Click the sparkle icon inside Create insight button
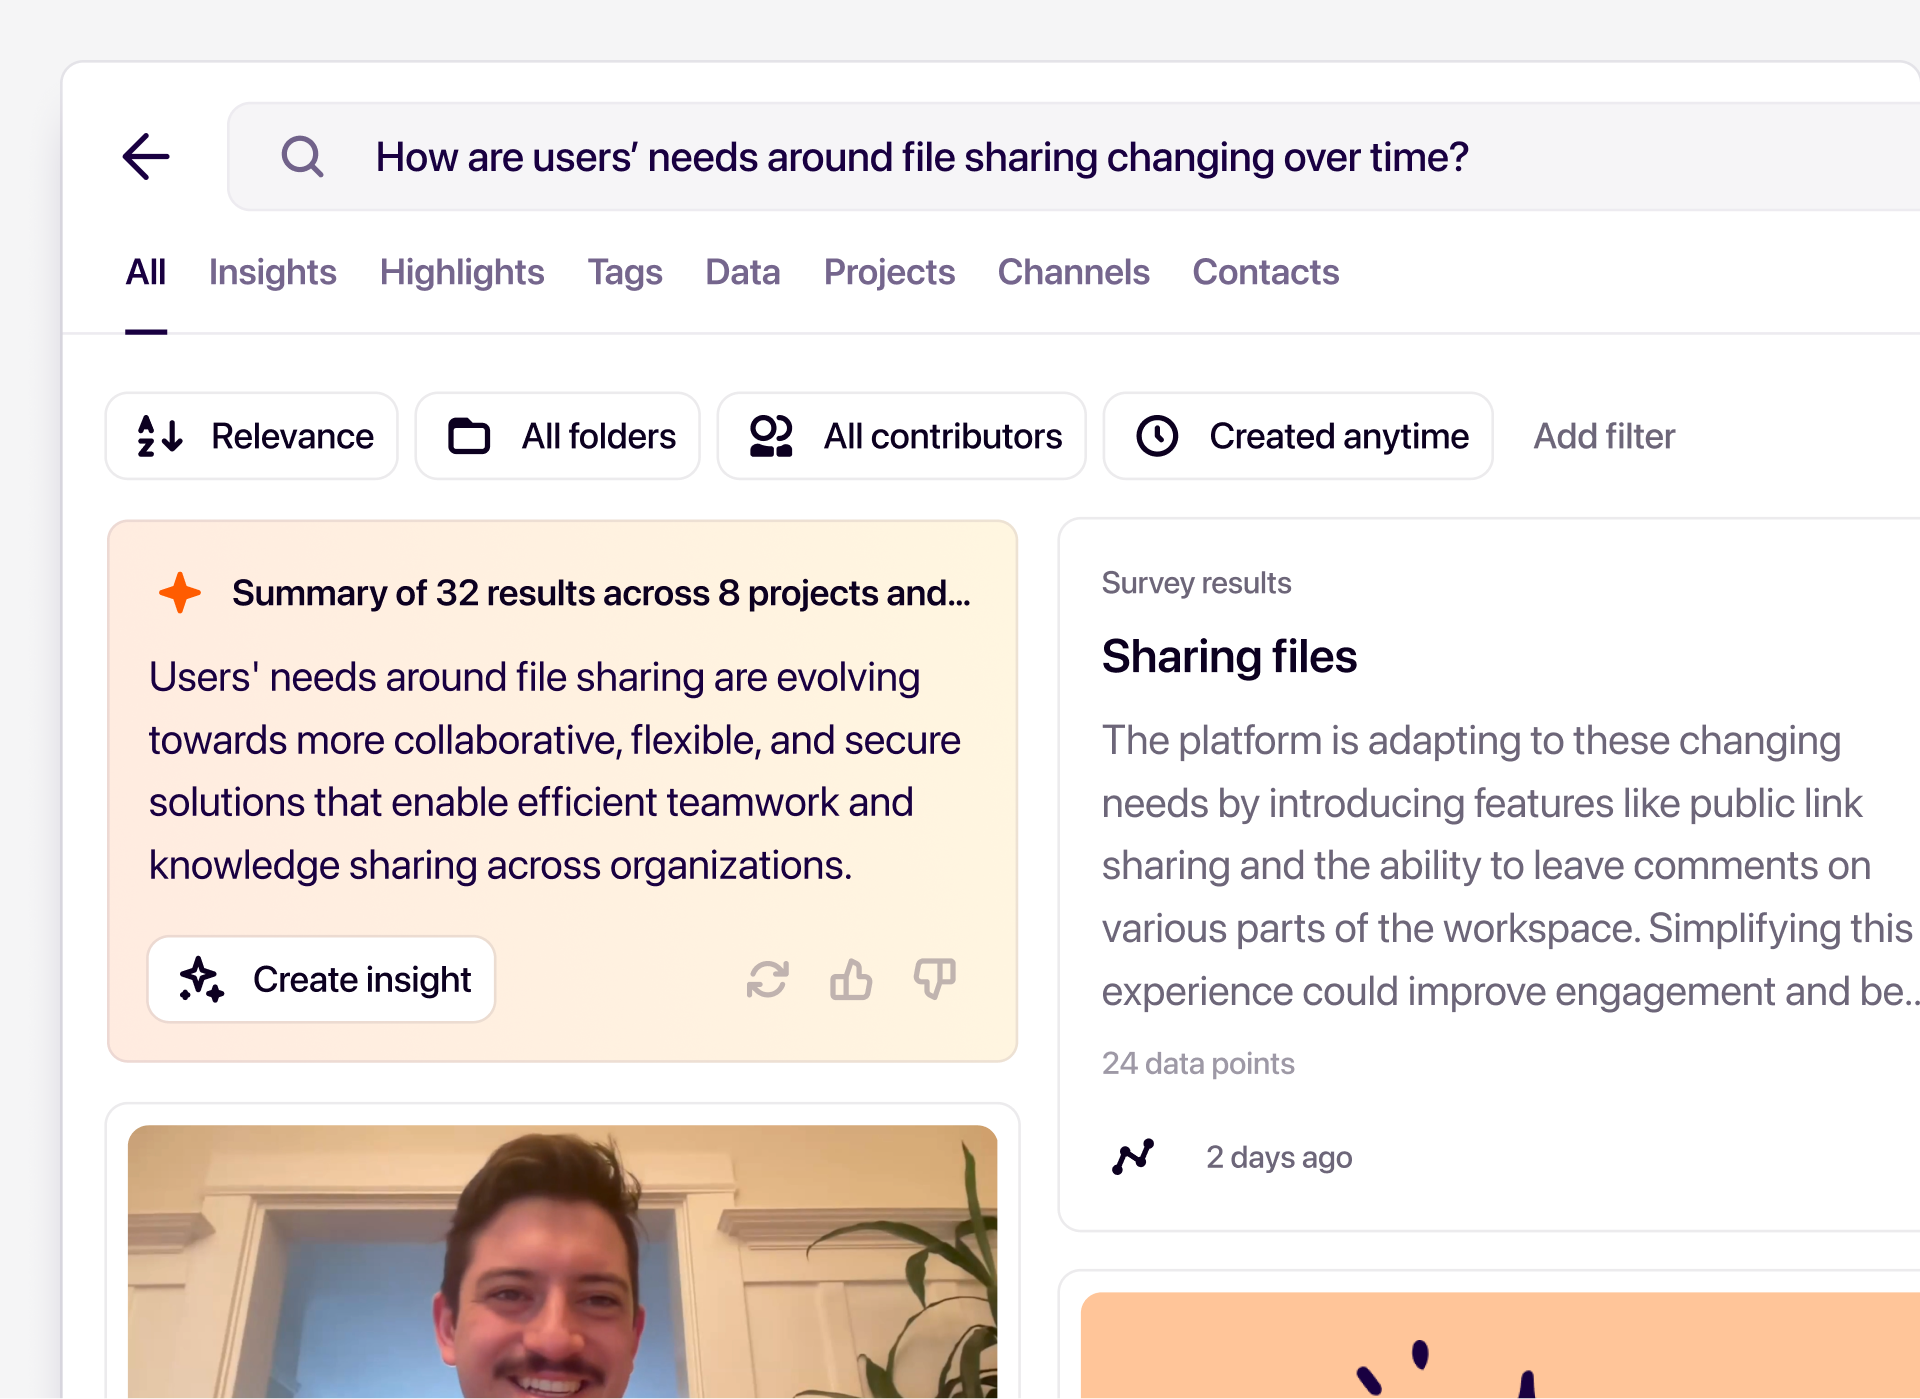The width and height of the screenshot is (1920, 1399). pos(200,979)
